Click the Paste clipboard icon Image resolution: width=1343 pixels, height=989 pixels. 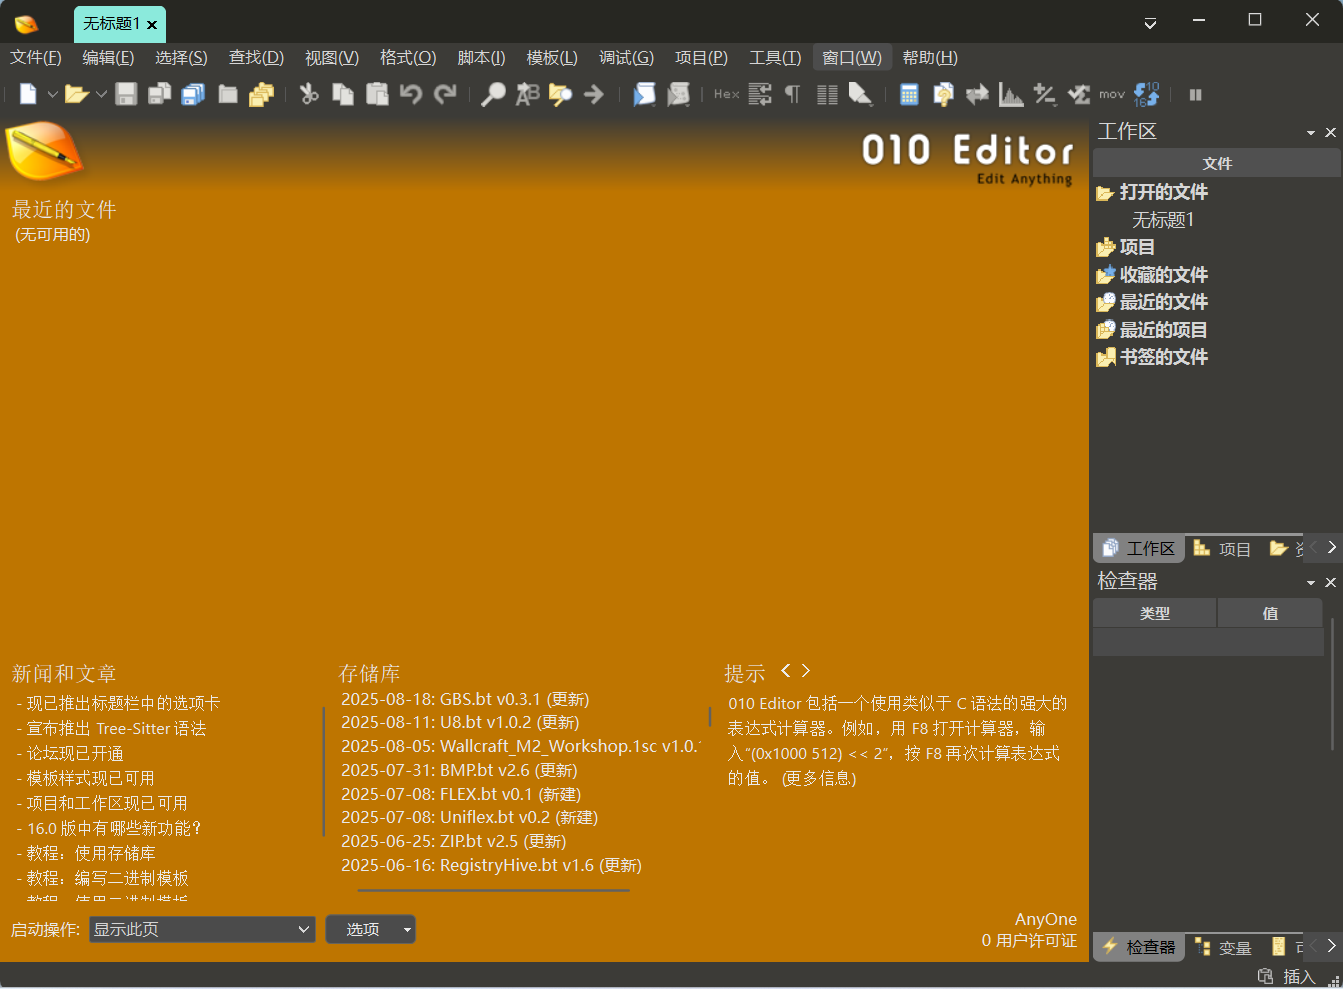[377, 94]
